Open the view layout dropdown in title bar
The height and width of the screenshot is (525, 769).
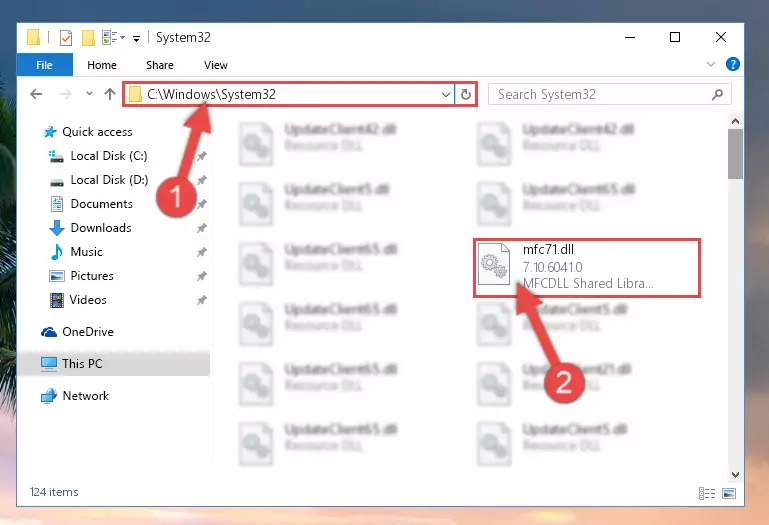(113, 38)
